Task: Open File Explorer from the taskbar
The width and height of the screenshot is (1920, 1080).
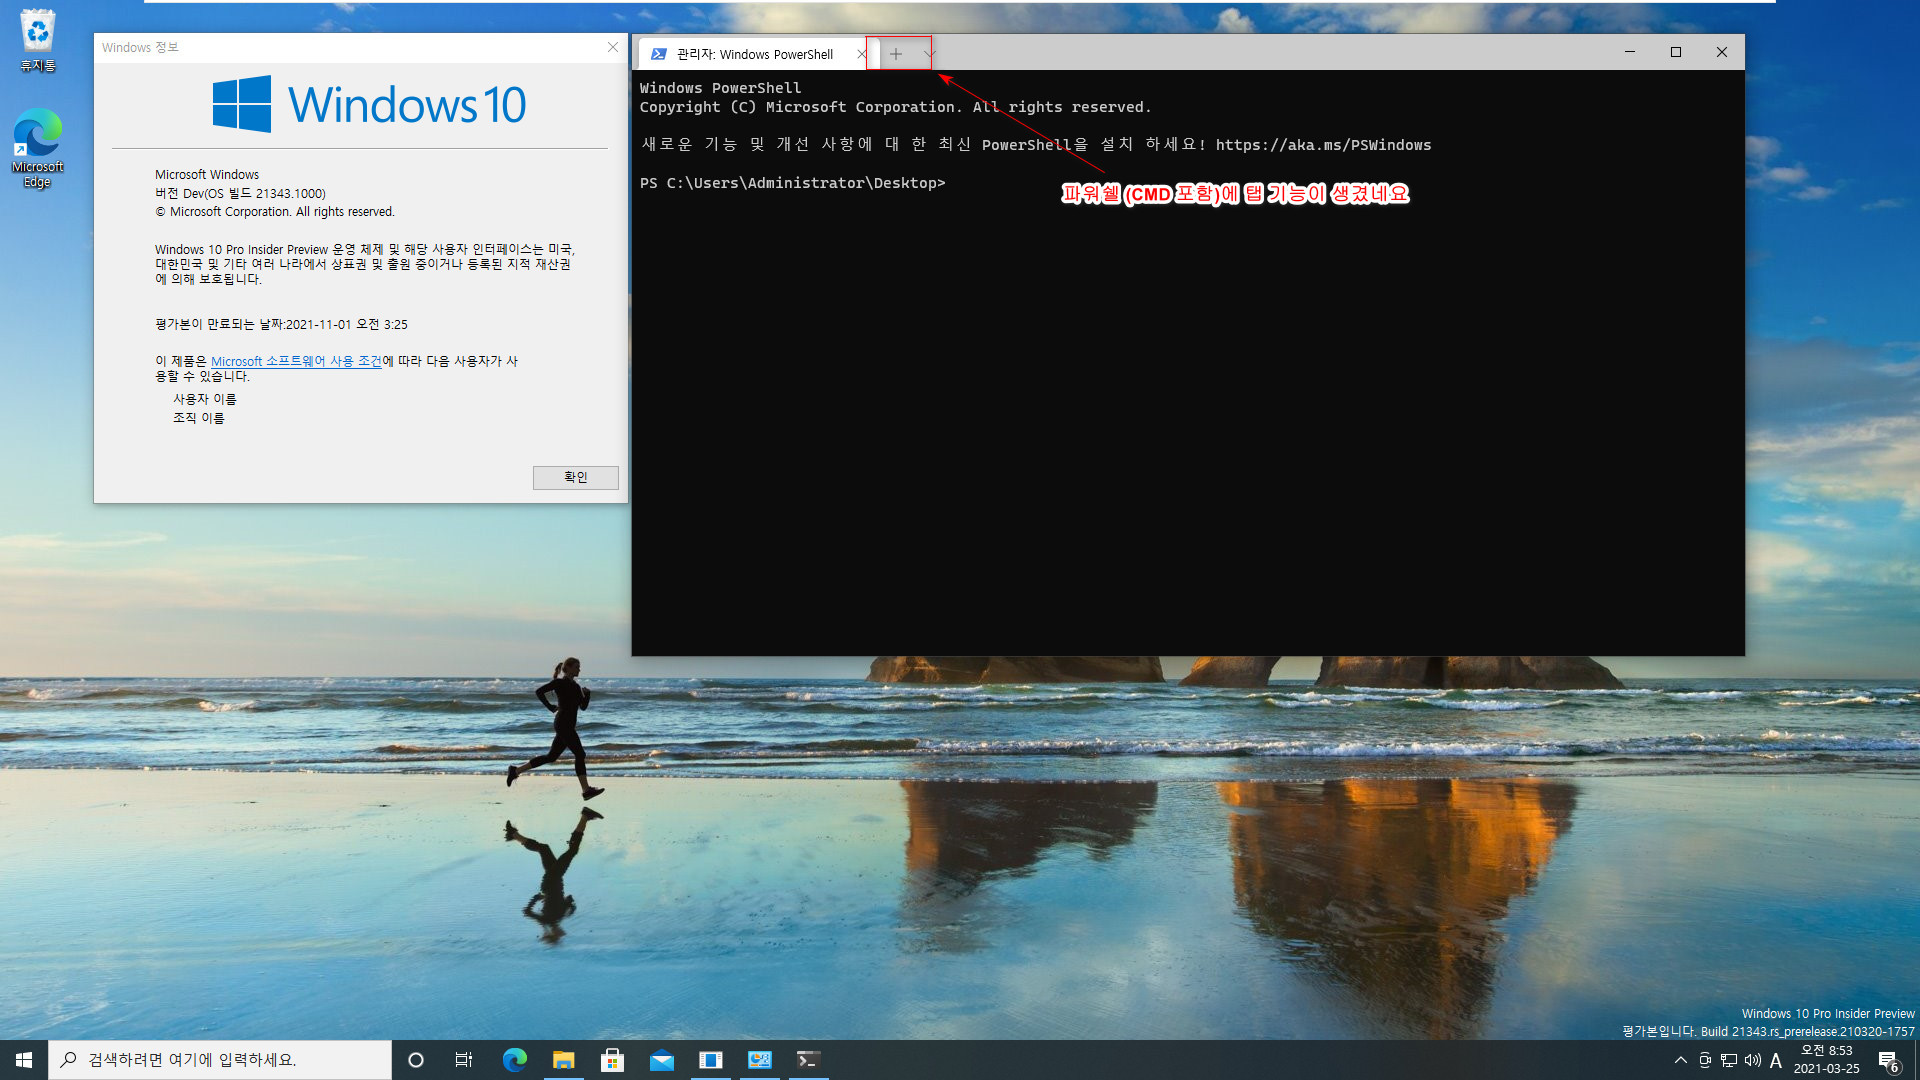Action: [563, 1060]
